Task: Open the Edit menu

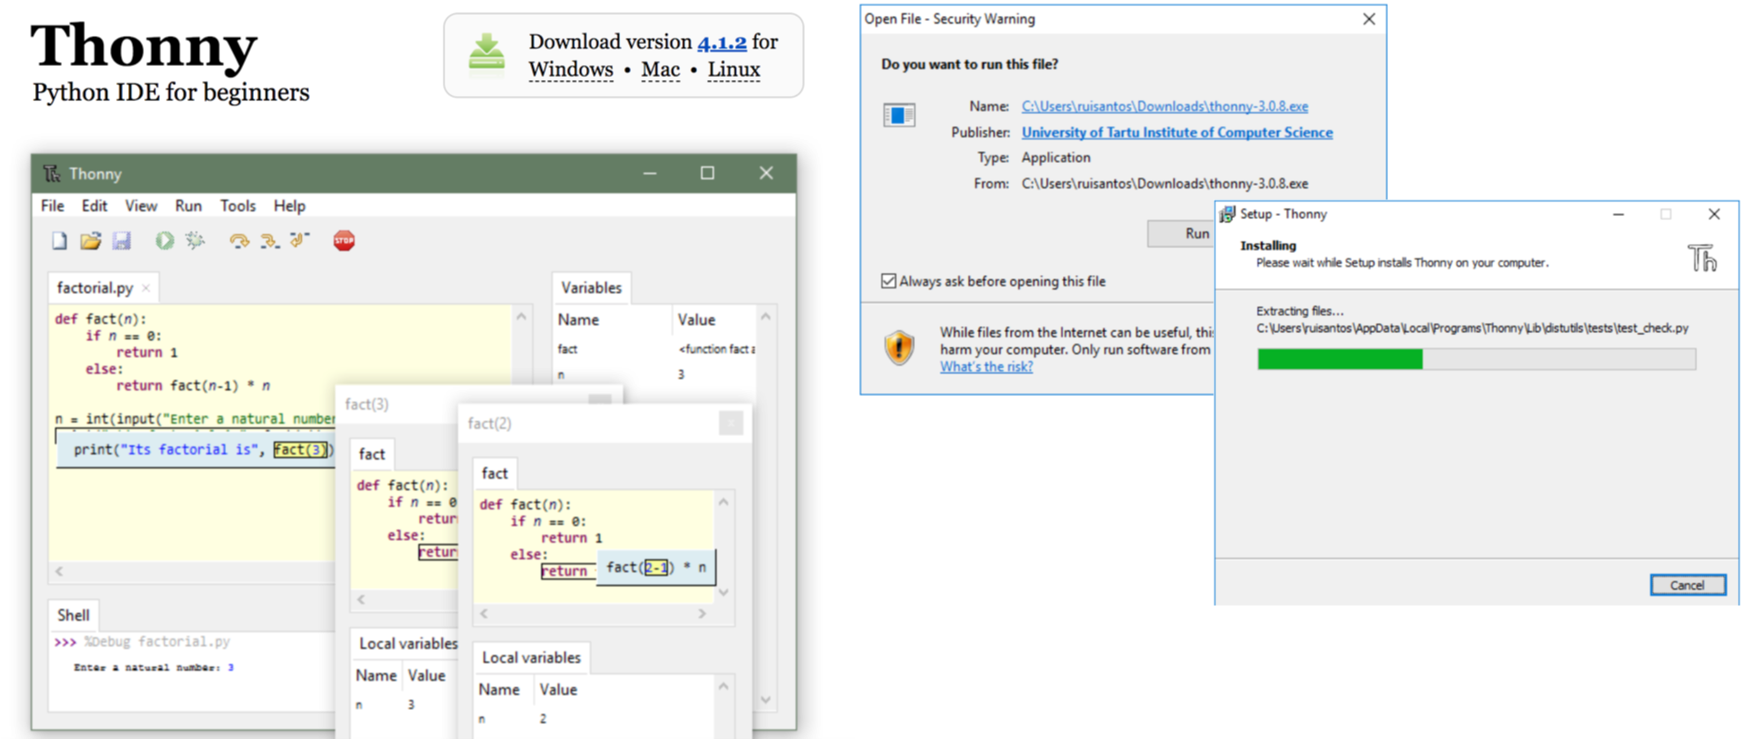Action: [x=94, y=206]
